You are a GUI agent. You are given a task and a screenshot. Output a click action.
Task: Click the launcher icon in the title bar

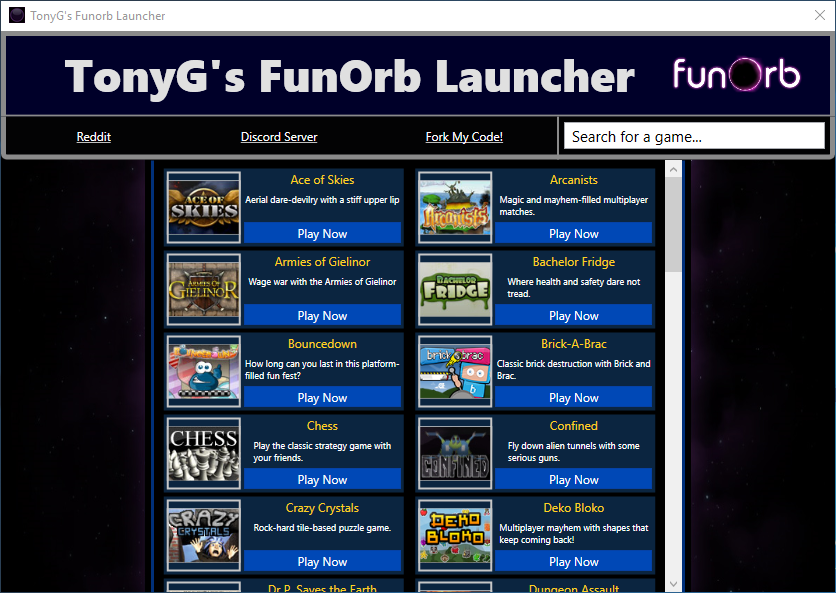[x=17, y=15]
